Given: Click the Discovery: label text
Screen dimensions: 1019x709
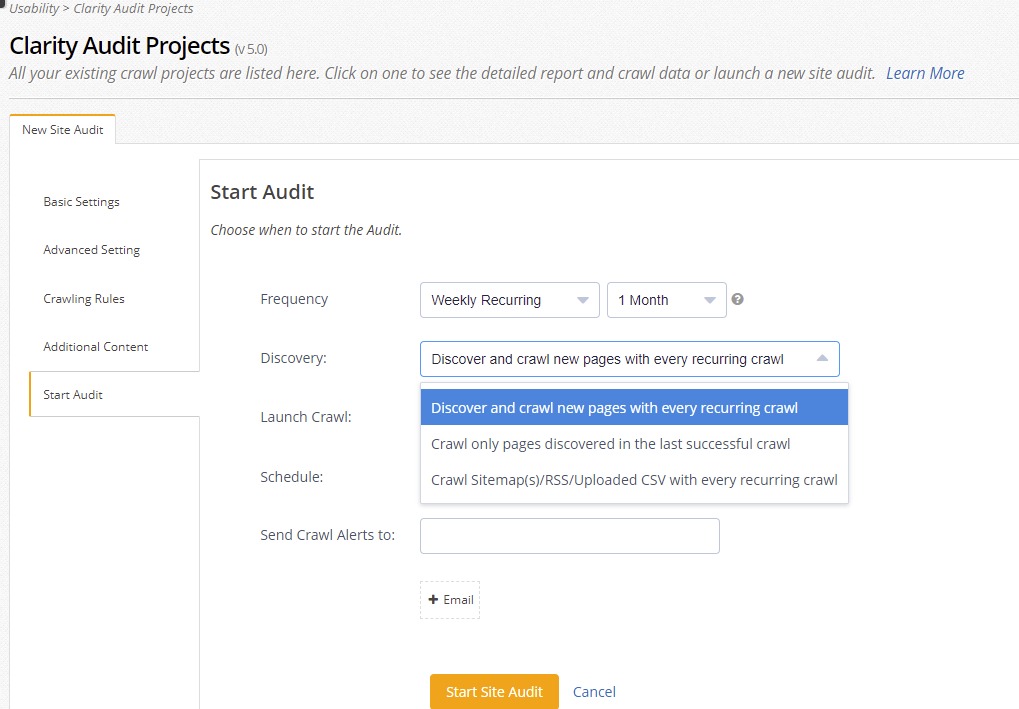Looking at the screenshot, I should click(293, 358).
